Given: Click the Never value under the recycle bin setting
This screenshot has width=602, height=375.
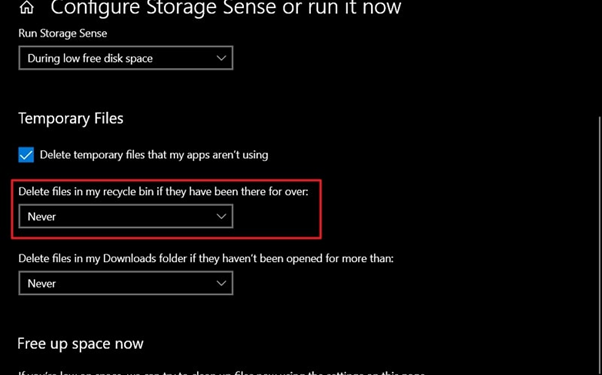Looking at the screenshot, I should (41, 217).
